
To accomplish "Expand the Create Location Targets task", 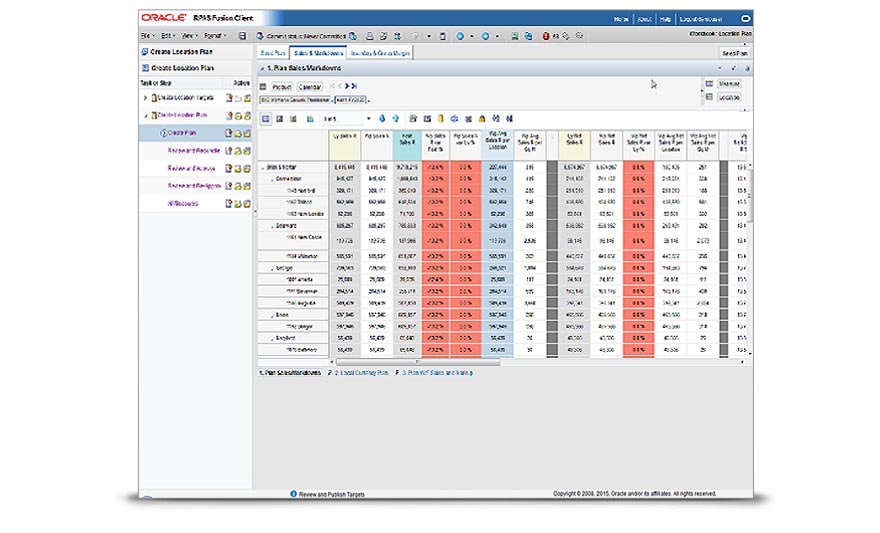I will pos(146,98).
